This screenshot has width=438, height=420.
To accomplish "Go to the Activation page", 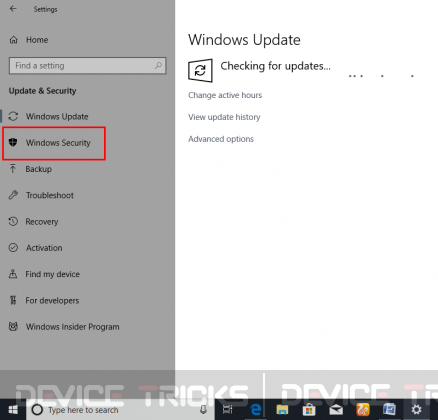I will 44,248.
